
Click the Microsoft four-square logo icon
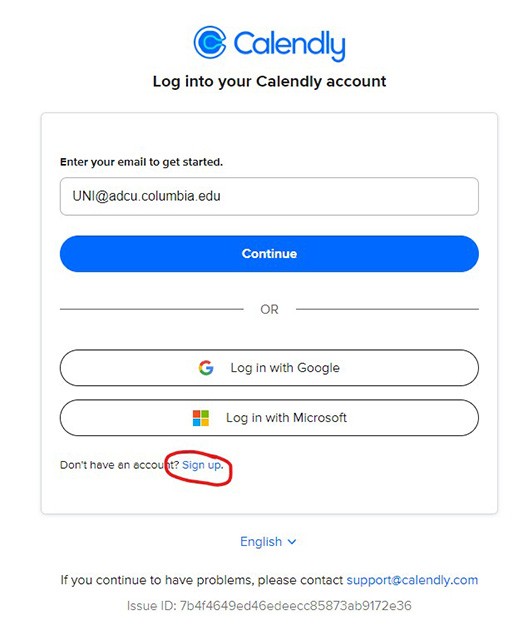[x=200, y=418]
